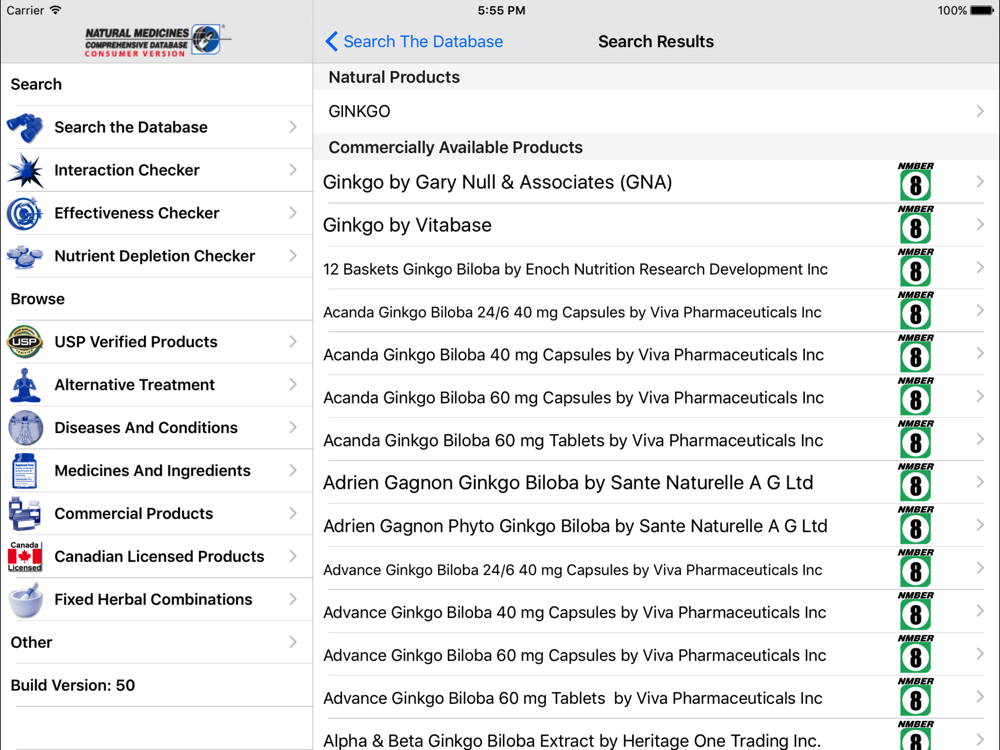
Task: Click the Build Version: 50 text
Action: (73, 686)
